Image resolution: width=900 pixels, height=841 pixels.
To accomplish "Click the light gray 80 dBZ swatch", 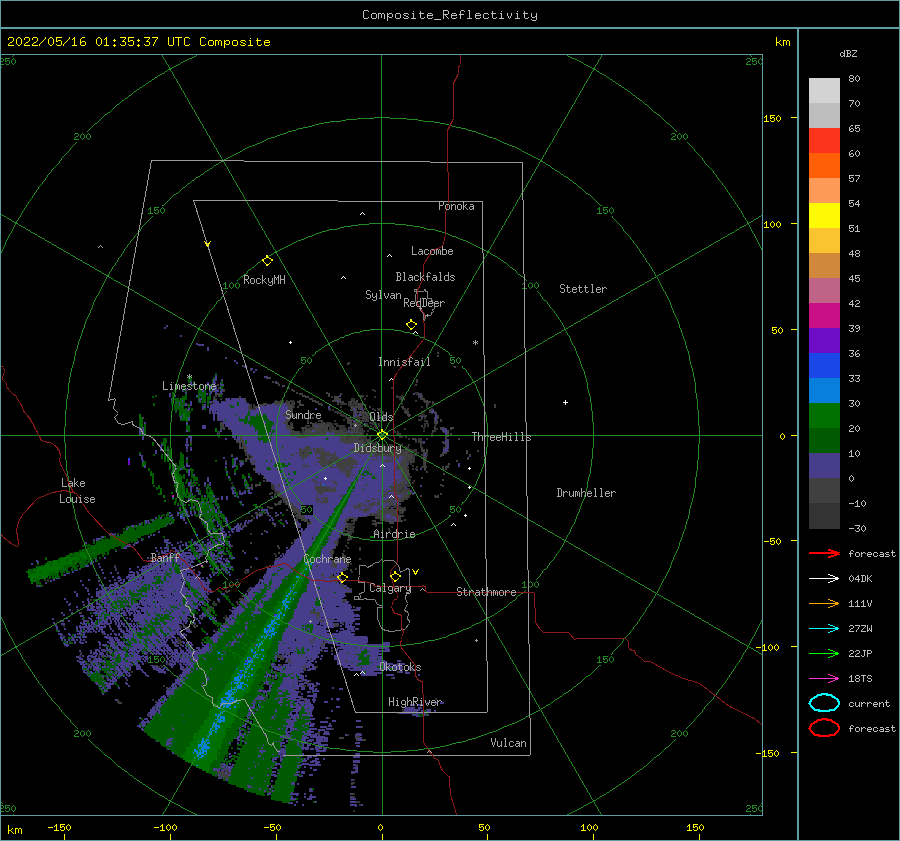I will coord(824,90).
